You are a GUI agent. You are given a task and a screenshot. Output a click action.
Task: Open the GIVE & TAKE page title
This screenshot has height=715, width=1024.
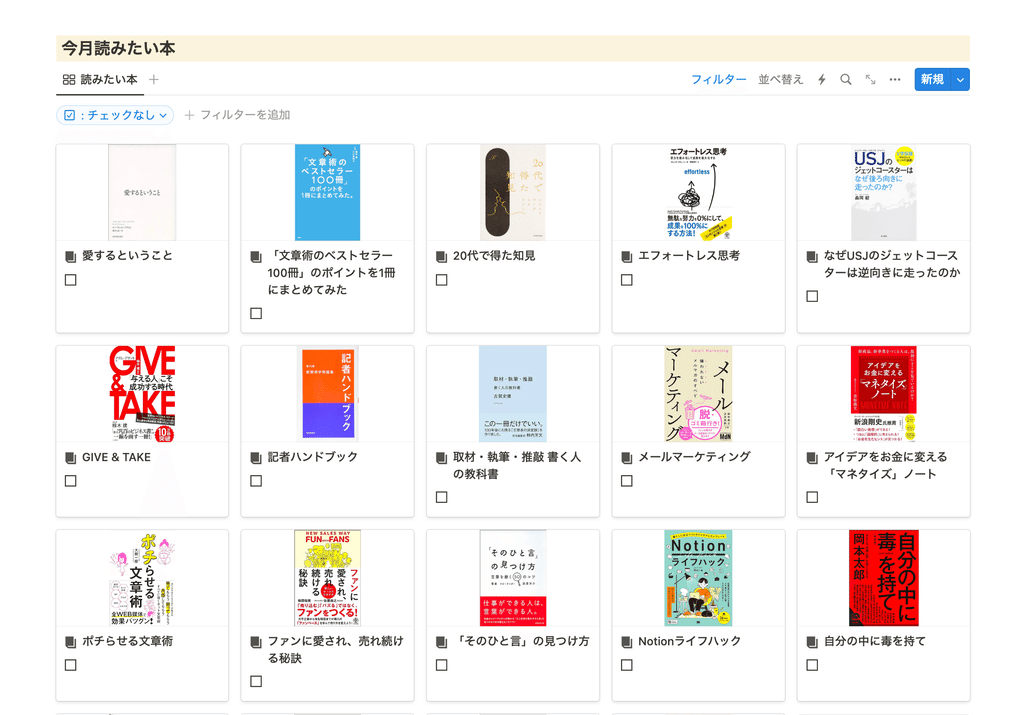tap(116, 457)
